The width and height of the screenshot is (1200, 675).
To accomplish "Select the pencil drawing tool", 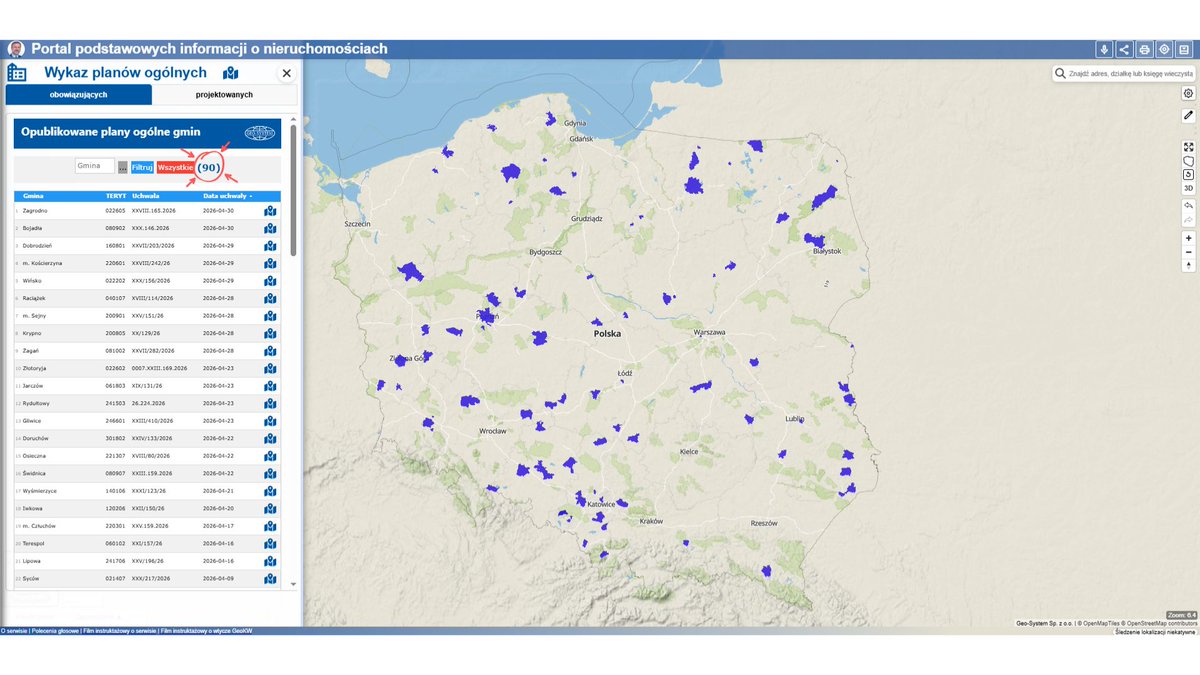I will click(1188, 116).
